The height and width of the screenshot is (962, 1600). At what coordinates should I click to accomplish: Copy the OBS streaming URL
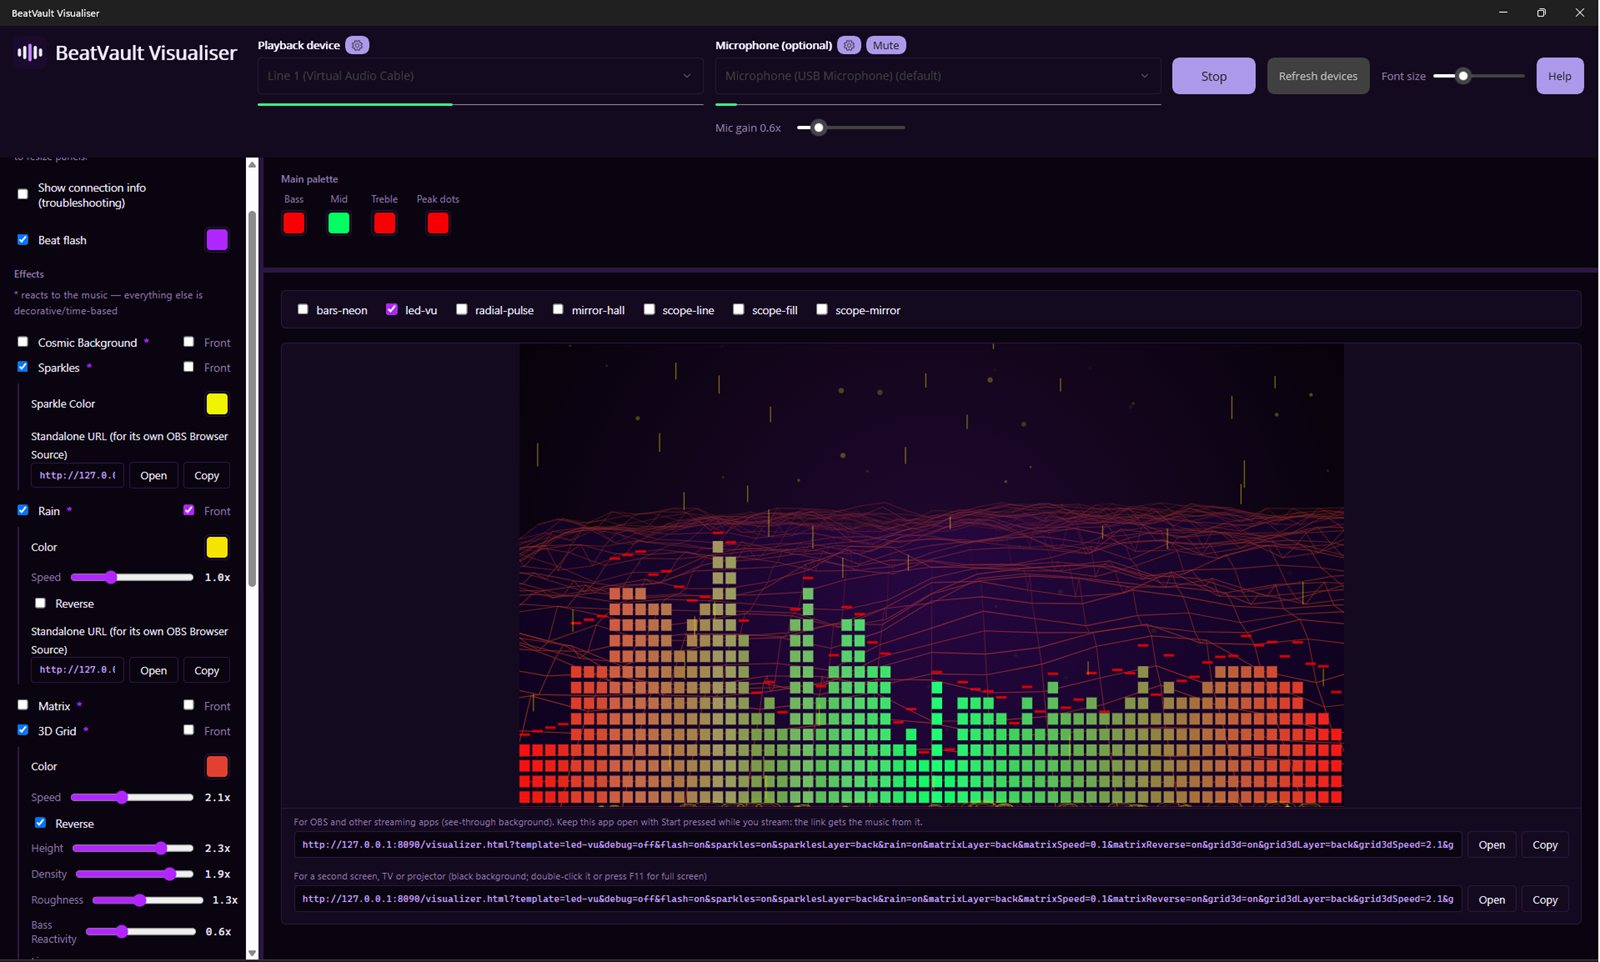1545,845
